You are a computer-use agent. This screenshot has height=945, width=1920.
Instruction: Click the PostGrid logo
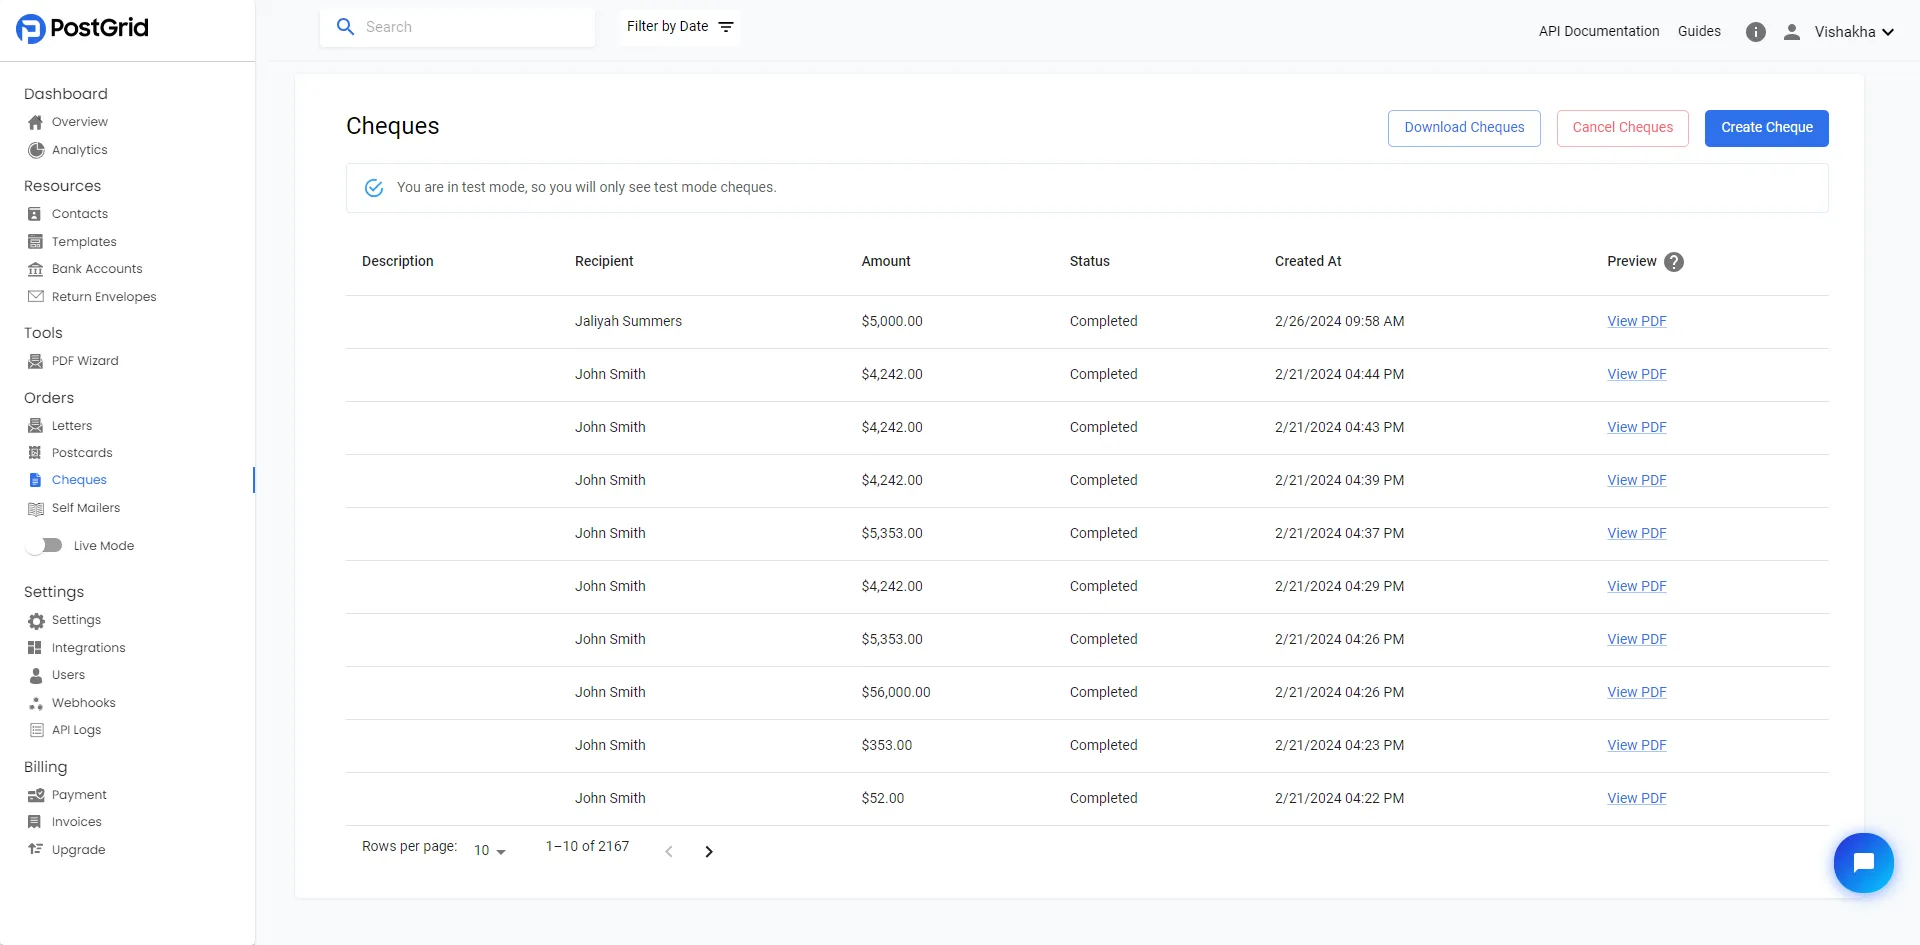pos(82,28)
